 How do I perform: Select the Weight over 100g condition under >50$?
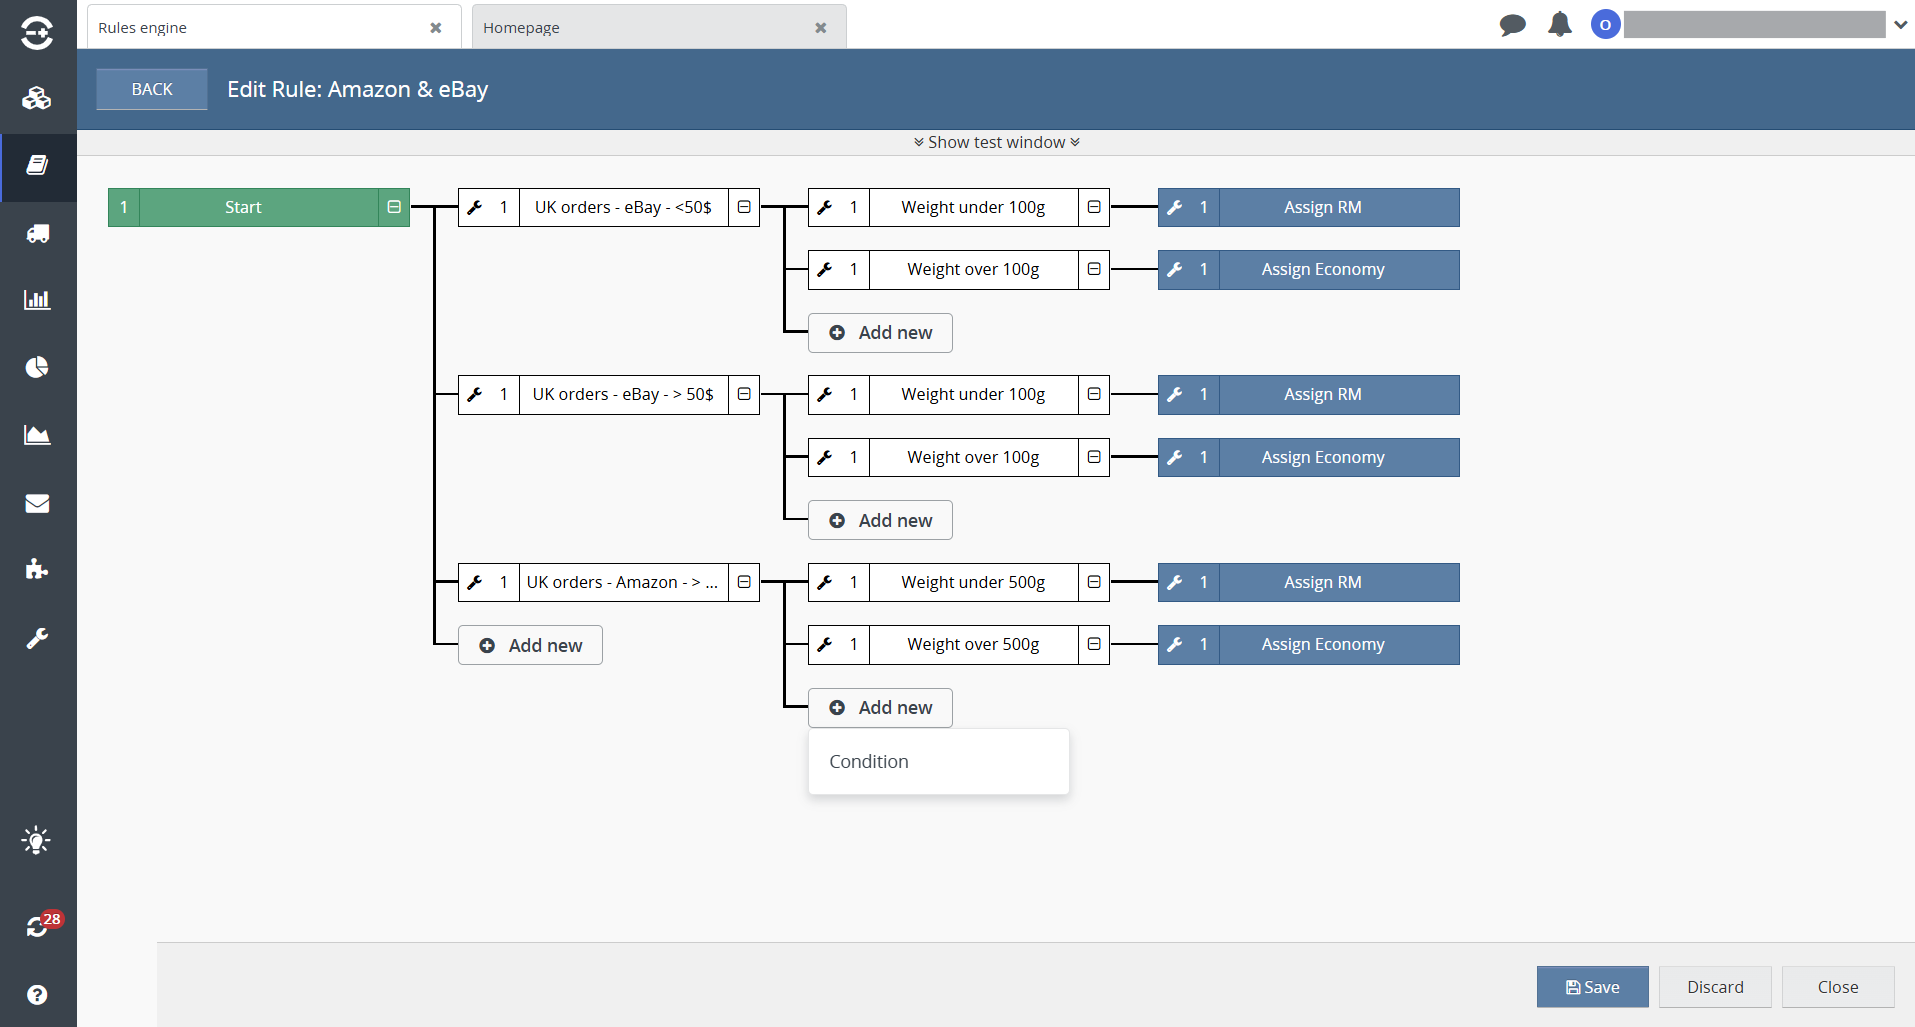(x=973, y=457)
